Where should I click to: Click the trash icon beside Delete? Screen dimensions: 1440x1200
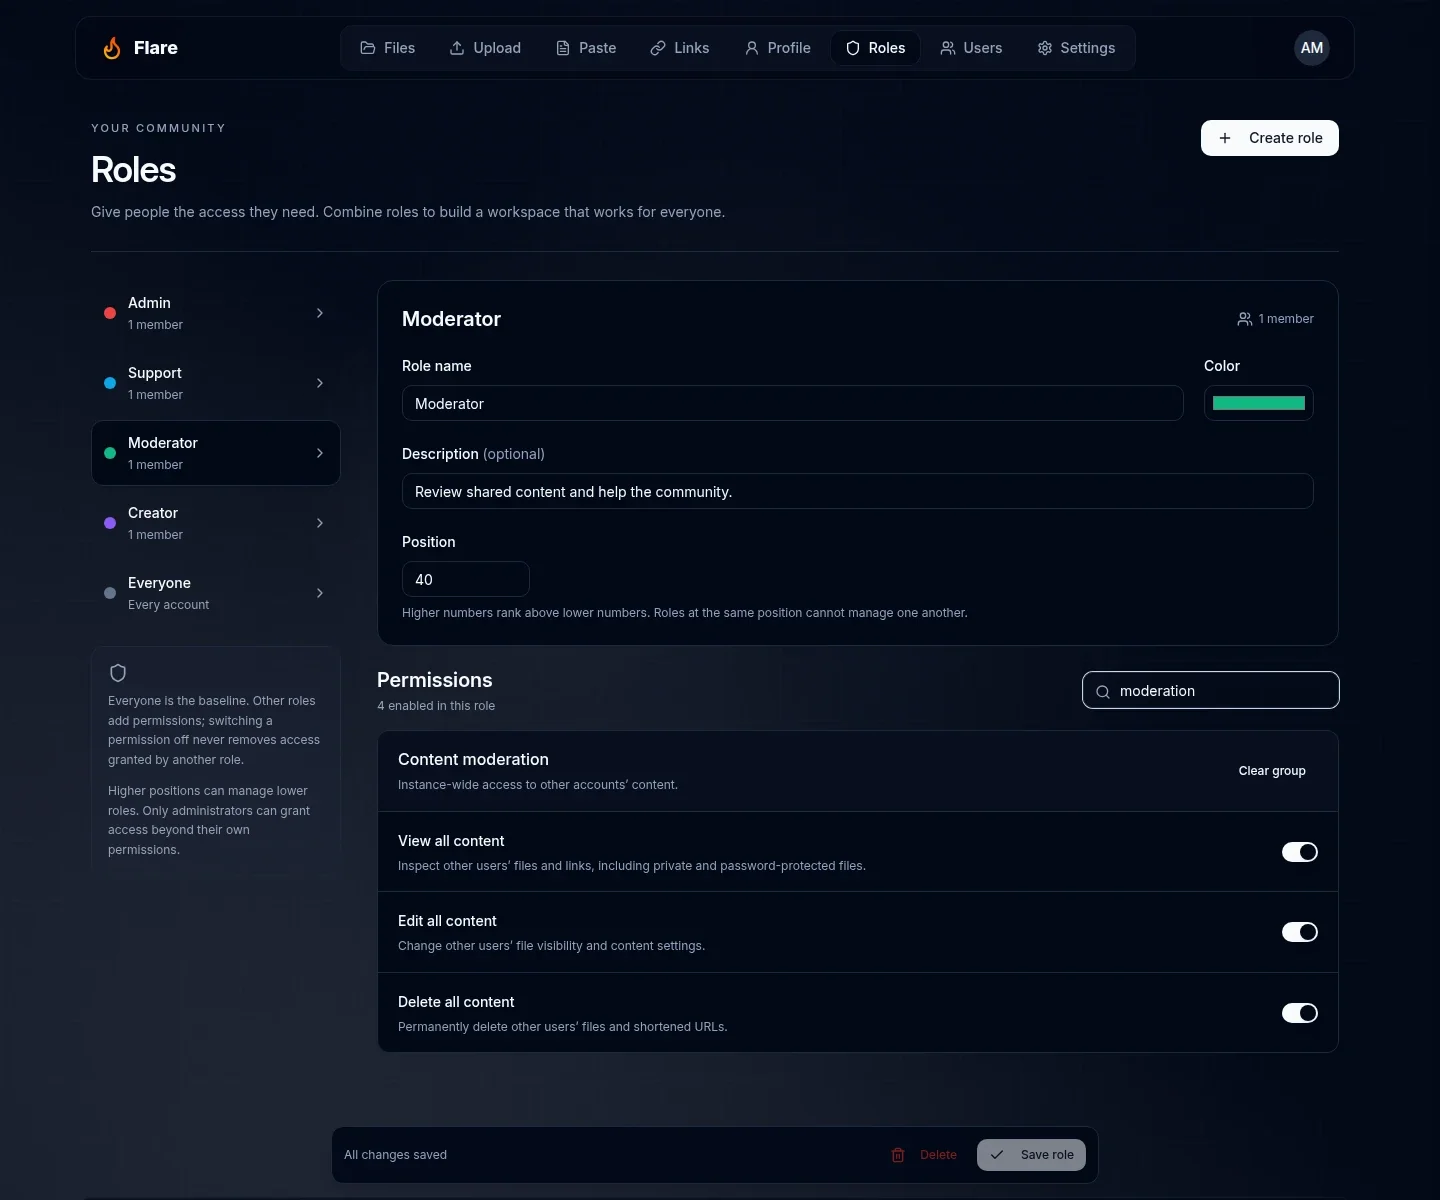coord(898,1155)
